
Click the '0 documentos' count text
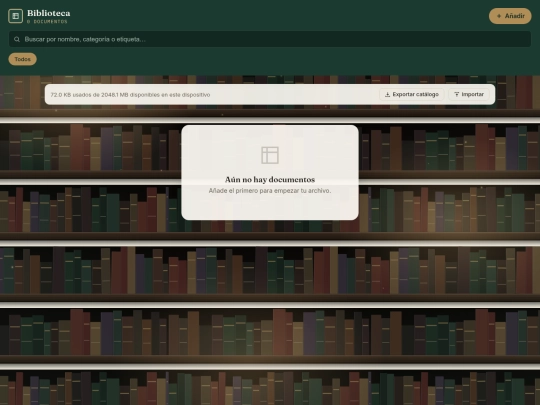pos(47,22)
